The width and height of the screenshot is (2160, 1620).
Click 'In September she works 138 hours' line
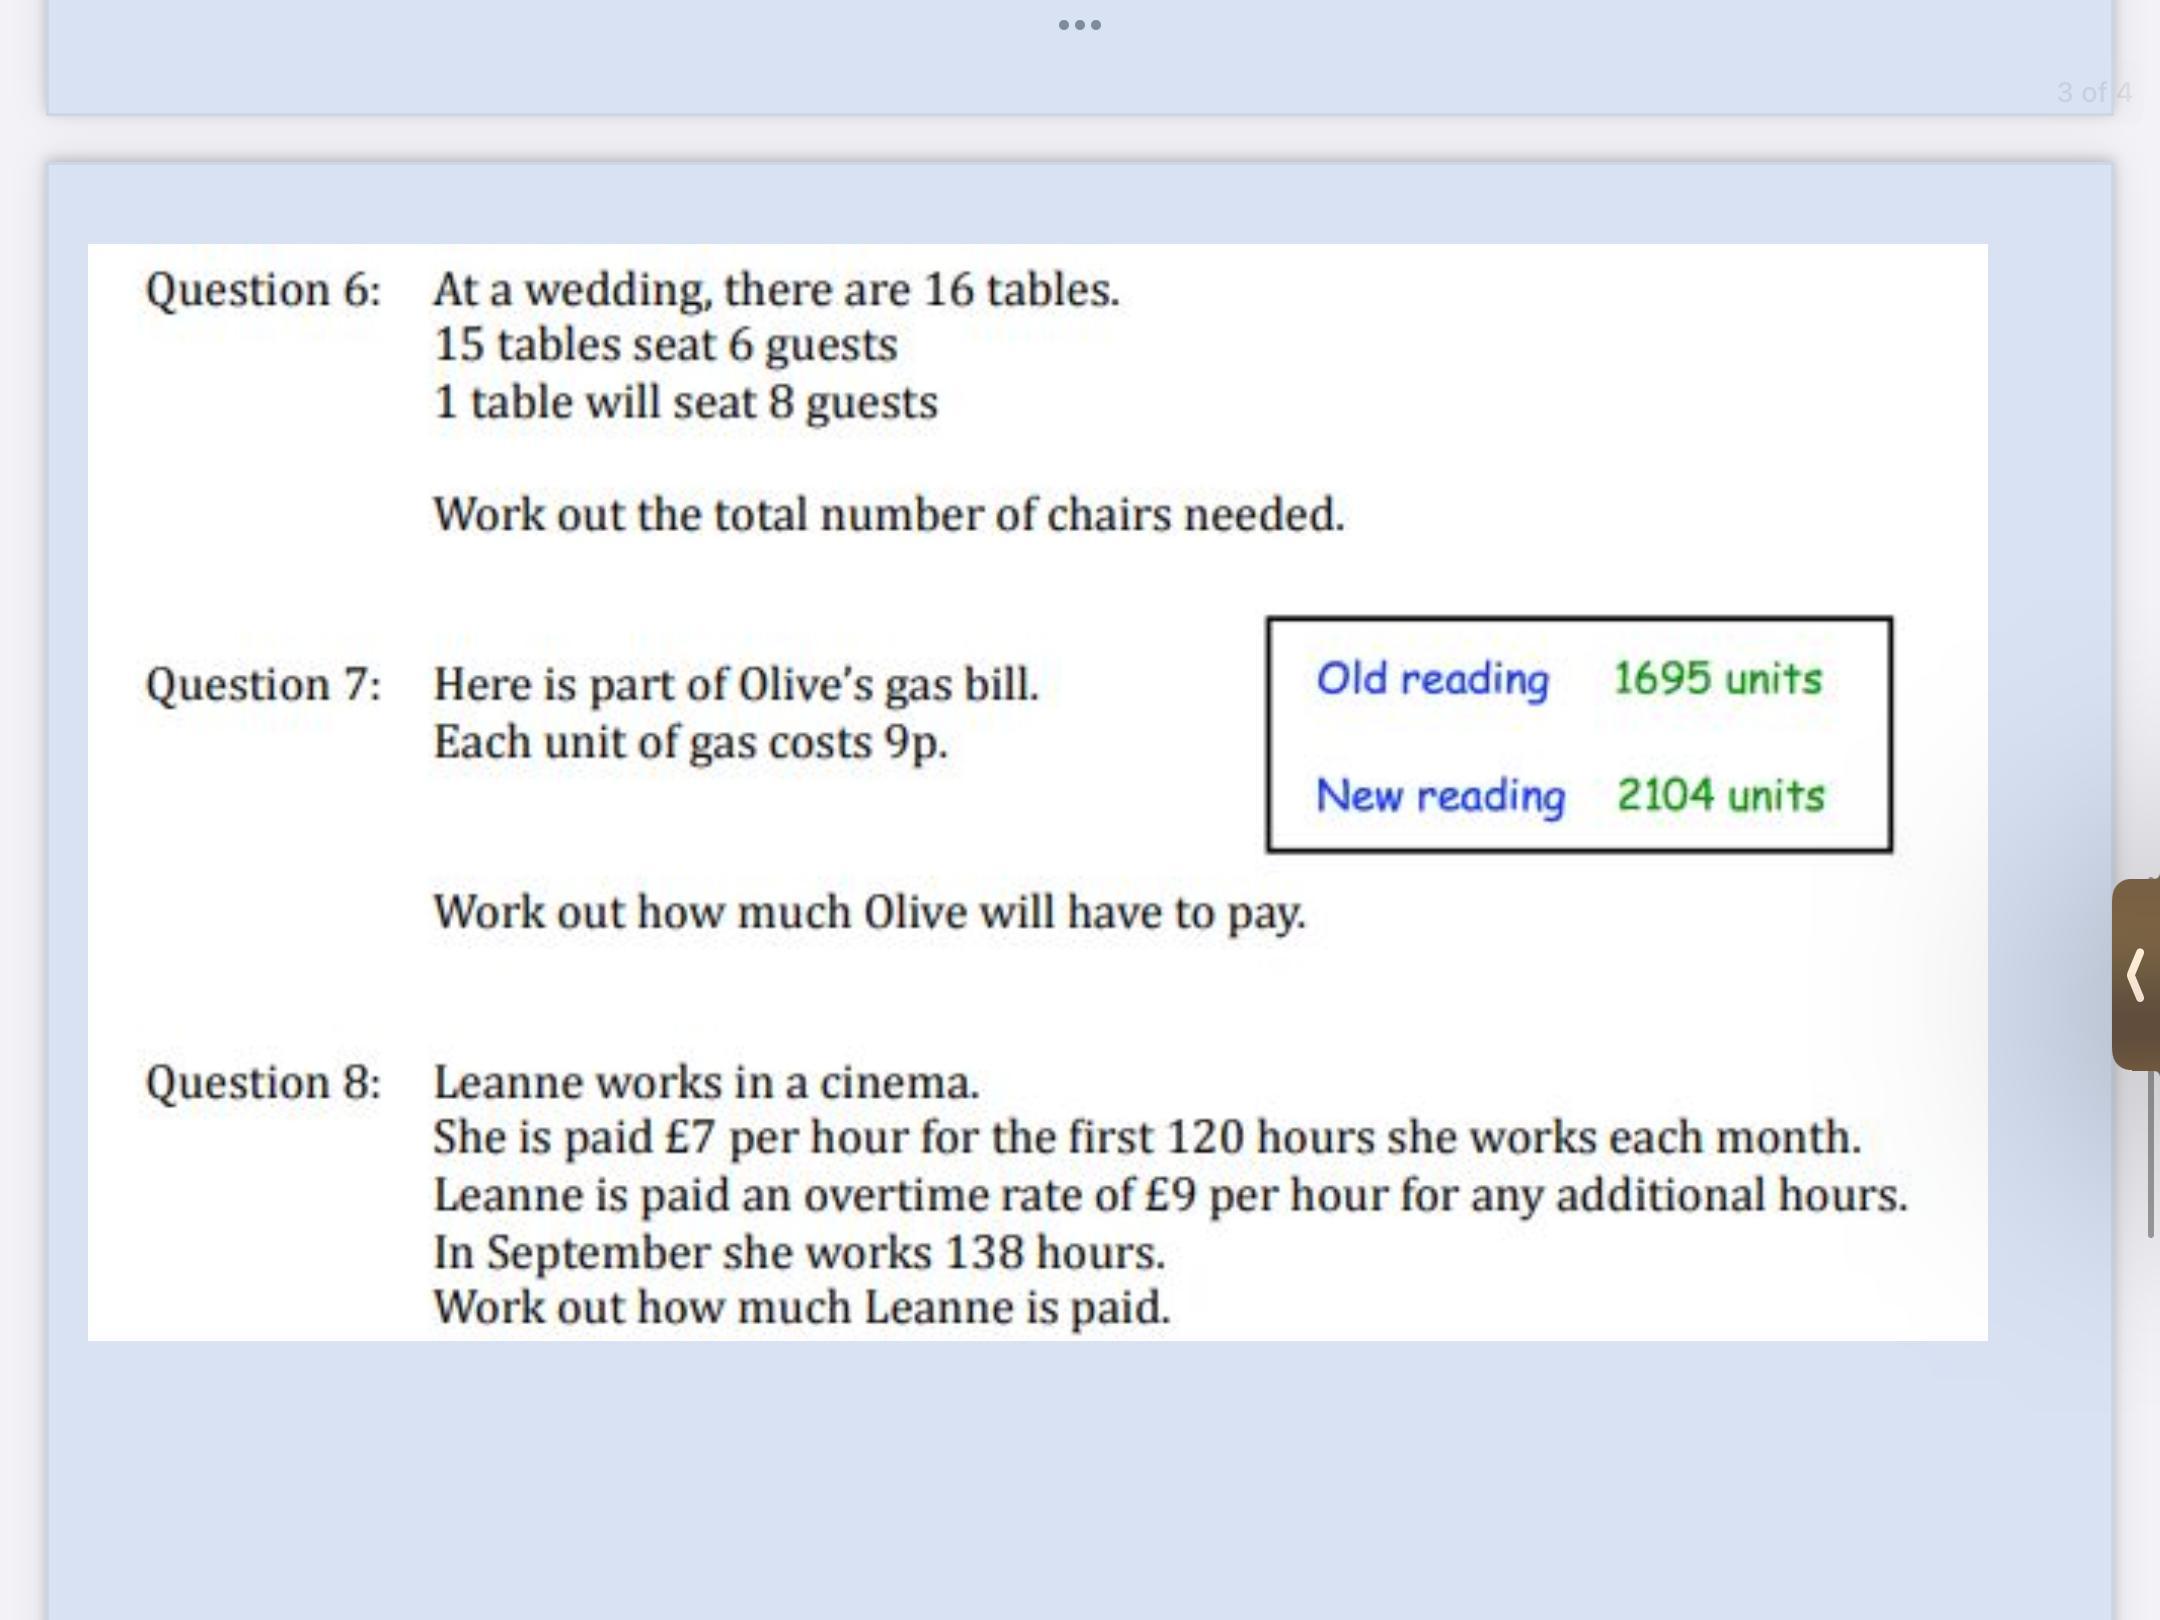point(798,1252)
